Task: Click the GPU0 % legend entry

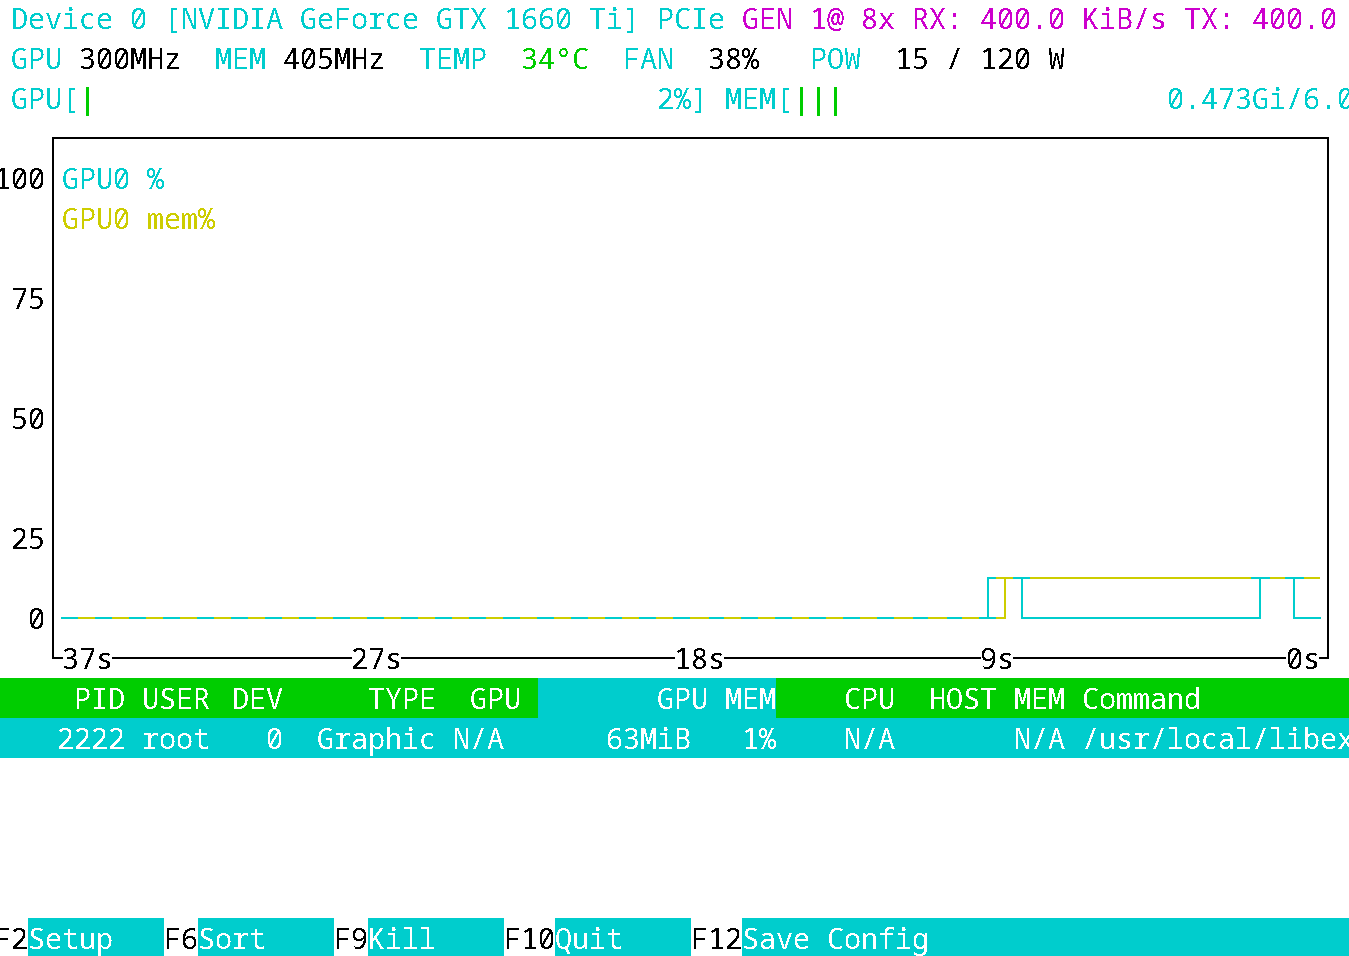Action: click(x=113, y=179)
